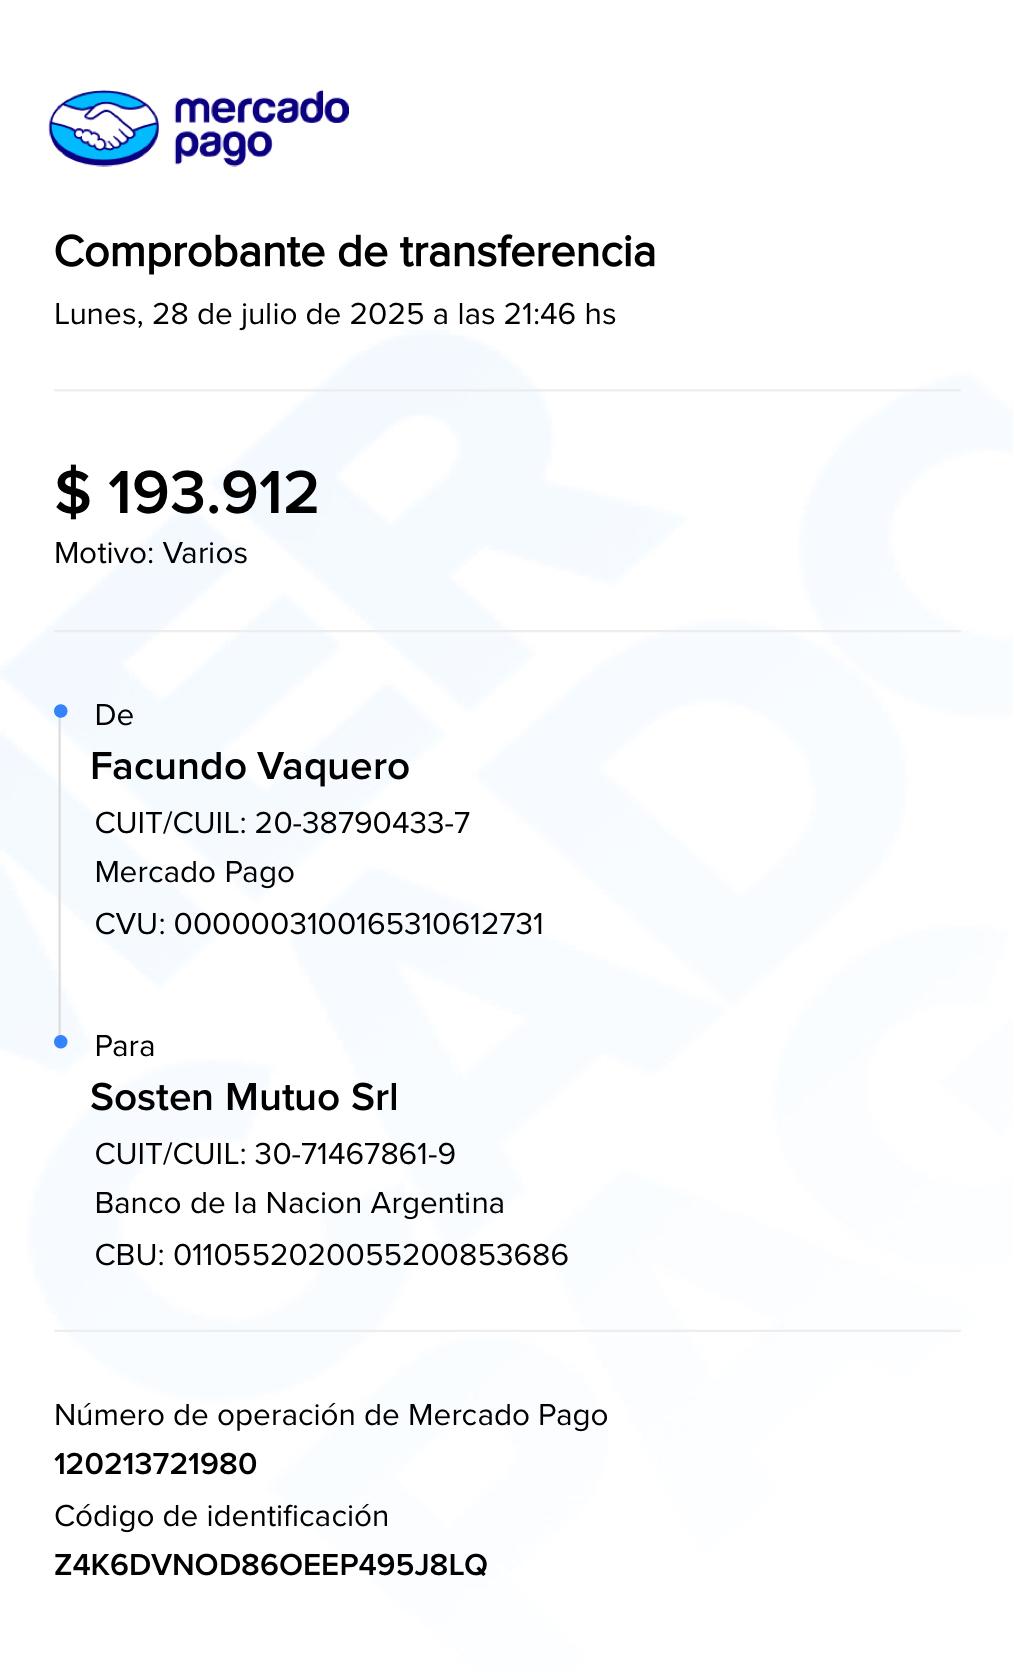This screenshot has height=1680, width=1014.
Task: Select the "Comprobante de transferencia" heading
Action: click(x=355, y=252)
